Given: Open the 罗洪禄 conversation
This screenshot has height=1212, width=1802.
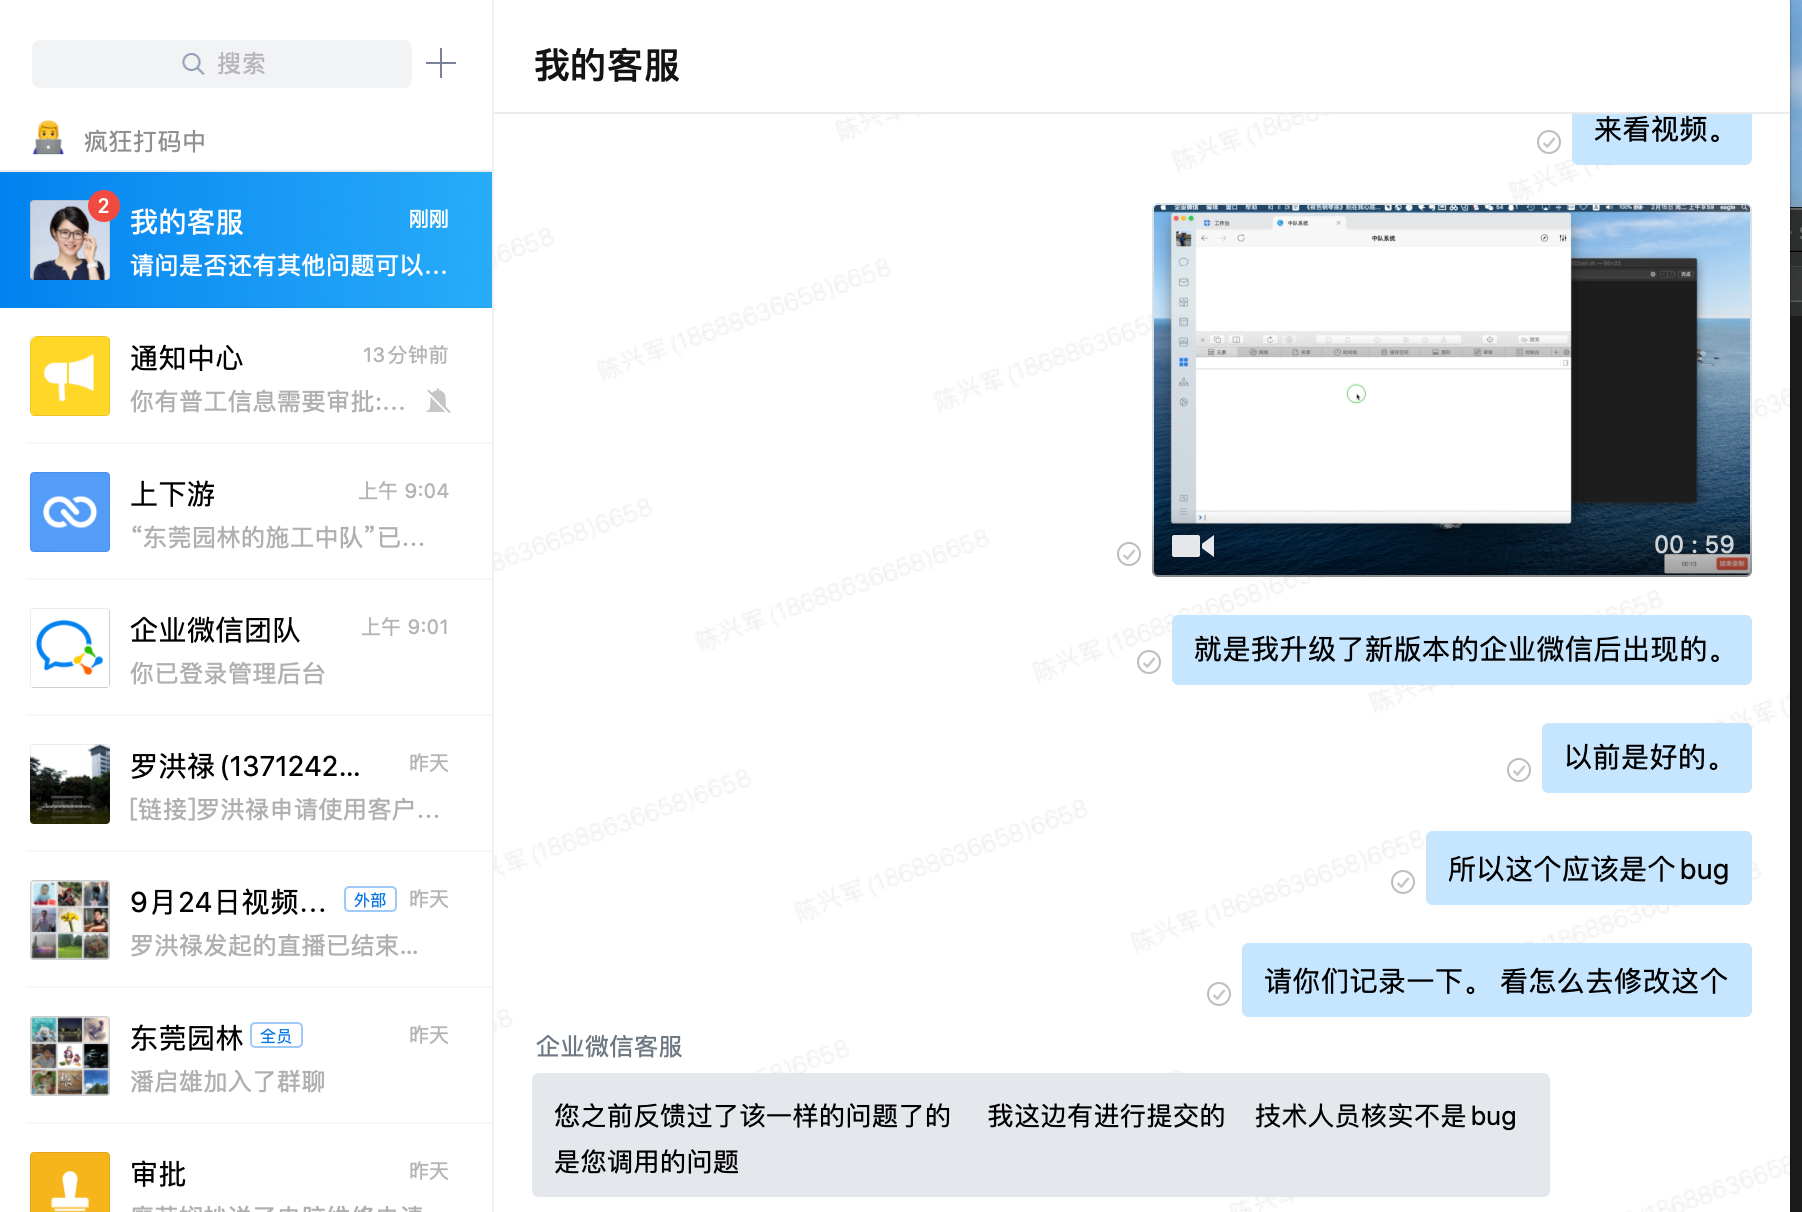Looking at the screenshot, I should click(246, 784).
